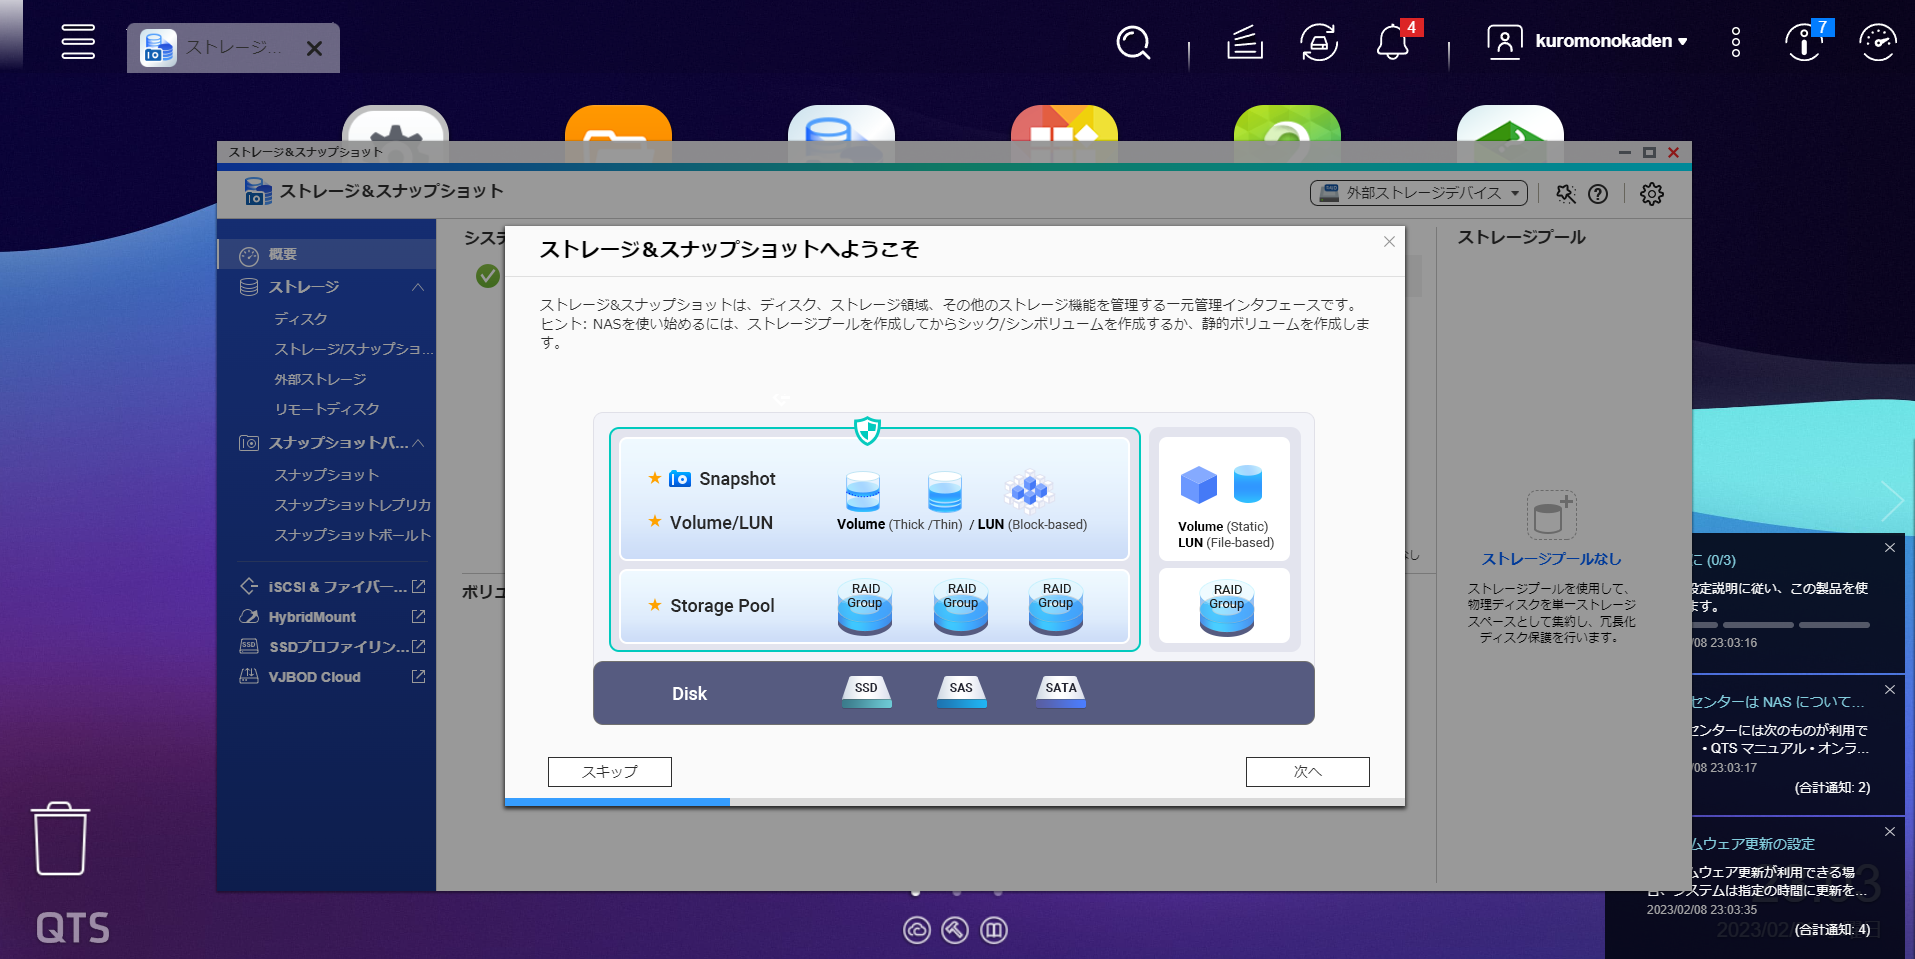The width and height of the screenshot is (1915, 959).
Task: Click the Snapshot camera icon in diagram
Action: click(680, 479)
